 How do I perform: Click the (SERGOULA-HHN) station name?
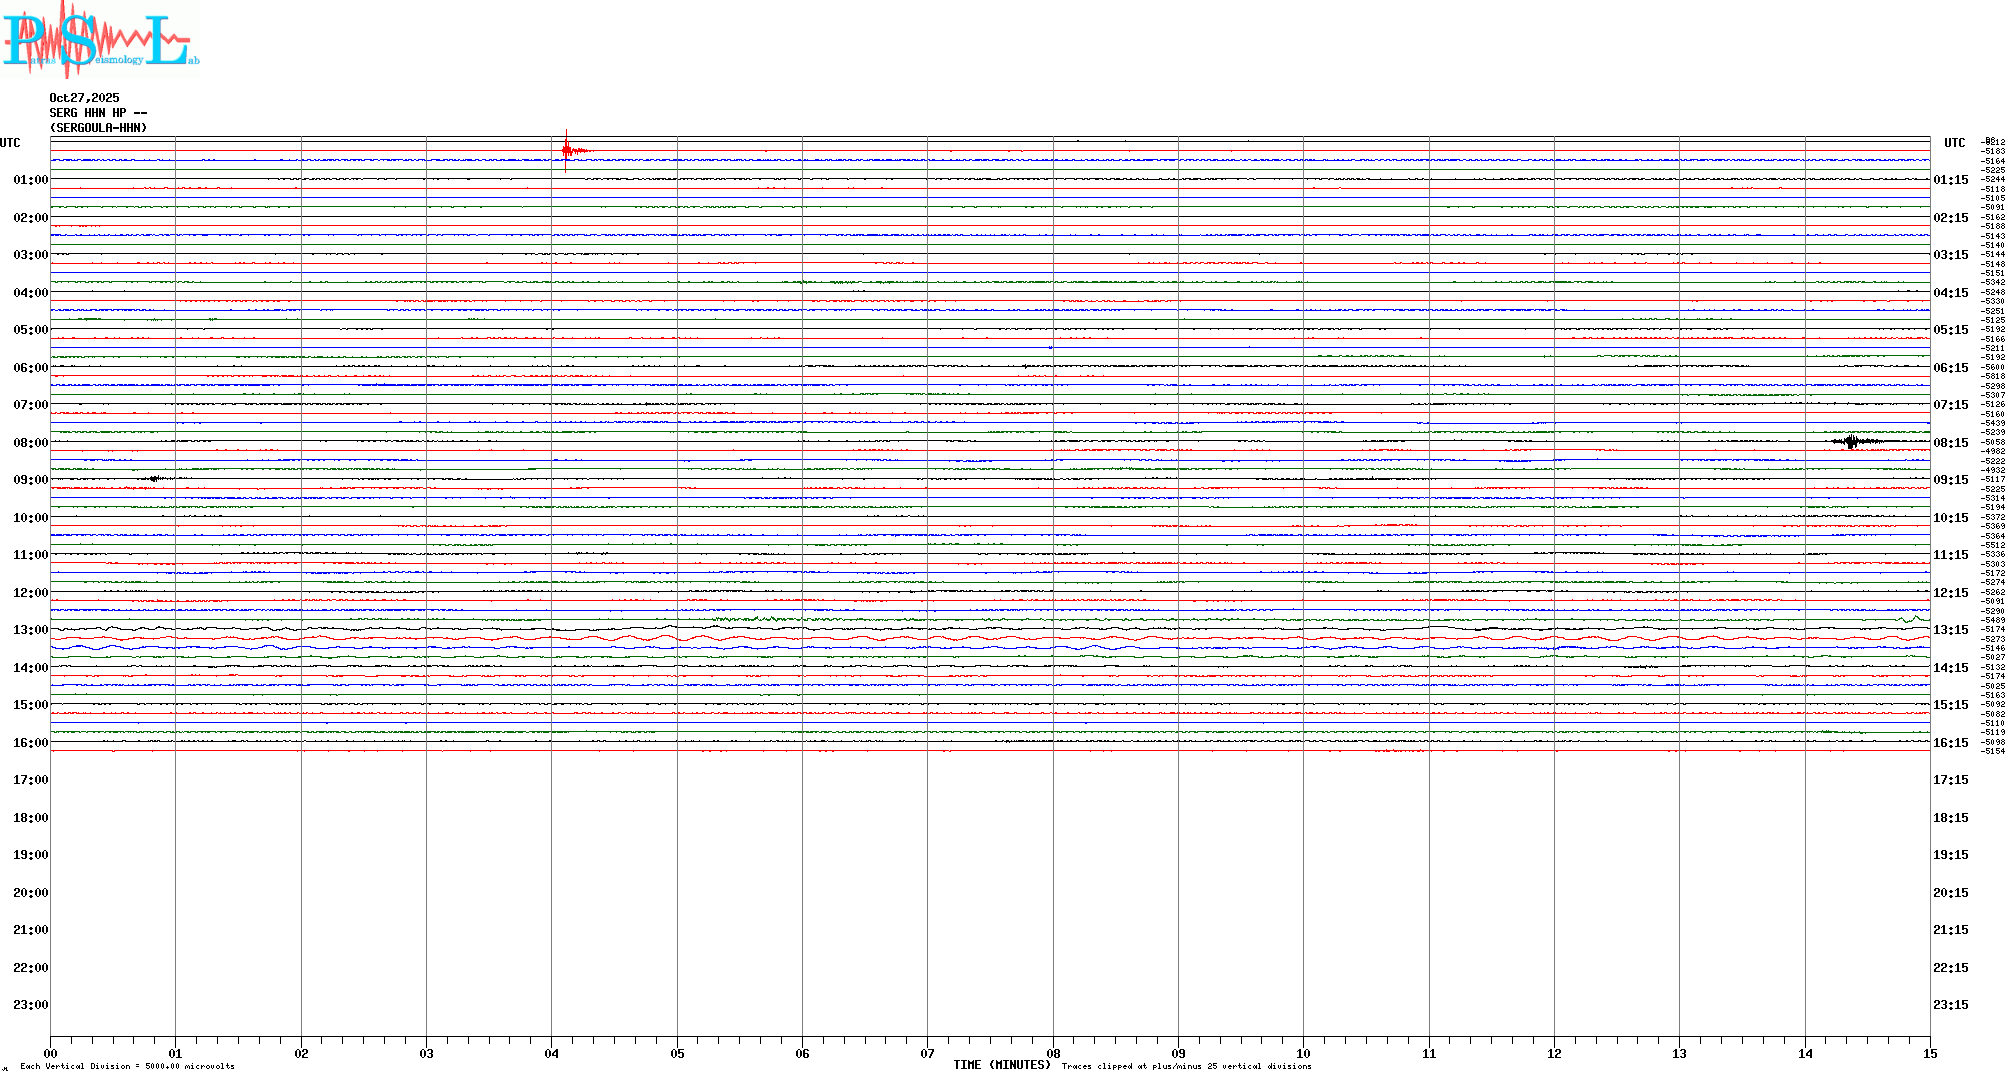click(98, 128)
